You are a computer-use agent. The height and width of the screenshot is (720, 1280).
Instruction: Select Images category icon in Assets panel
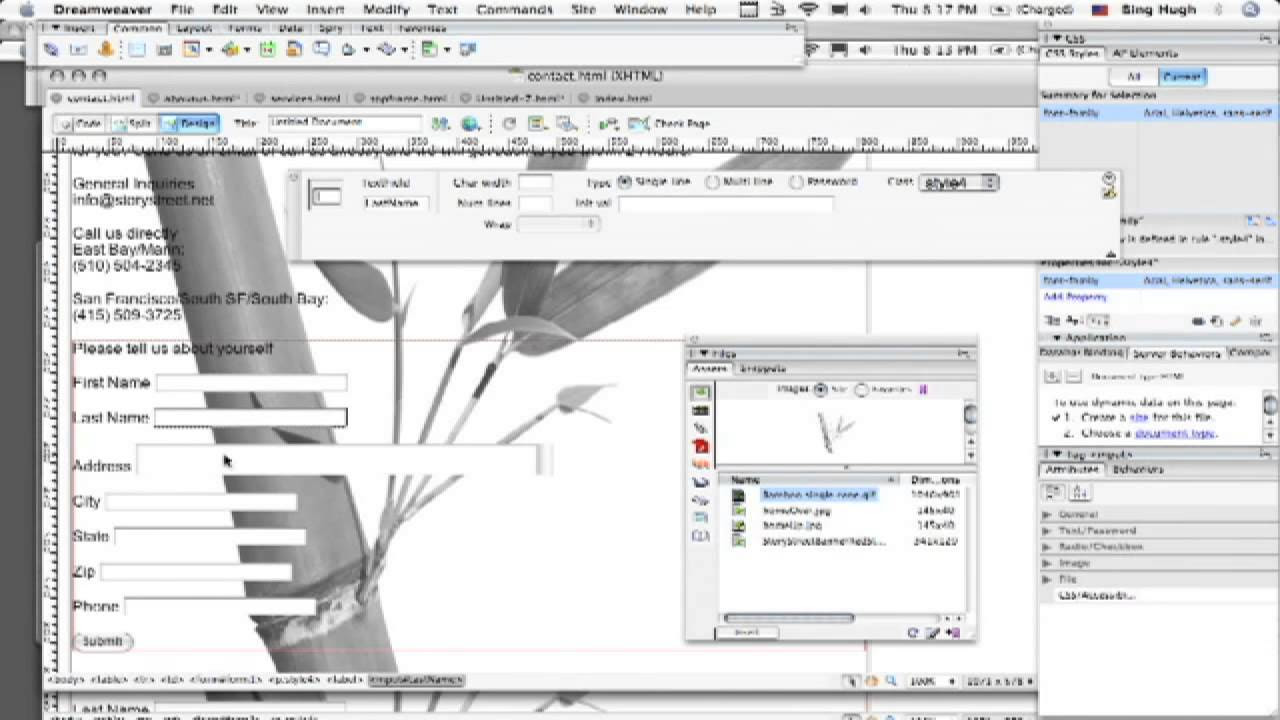pos(701,393)
